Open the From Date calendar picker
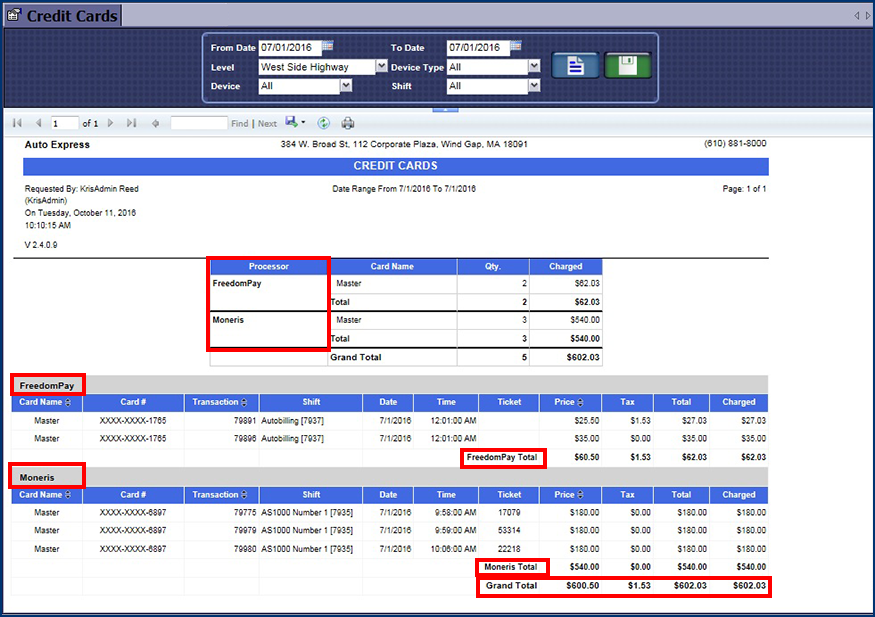 pyautogui.click(x=328, y=46)
